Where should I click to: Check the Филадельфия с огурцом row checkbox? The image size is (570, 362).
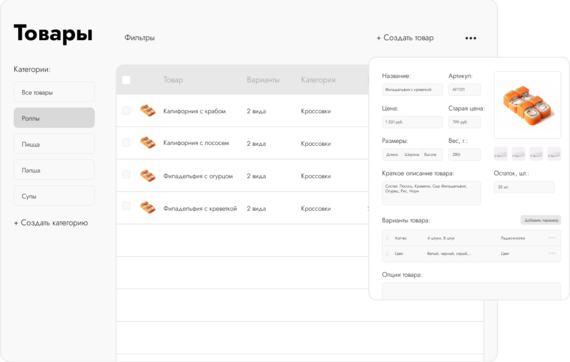(126, 174)
